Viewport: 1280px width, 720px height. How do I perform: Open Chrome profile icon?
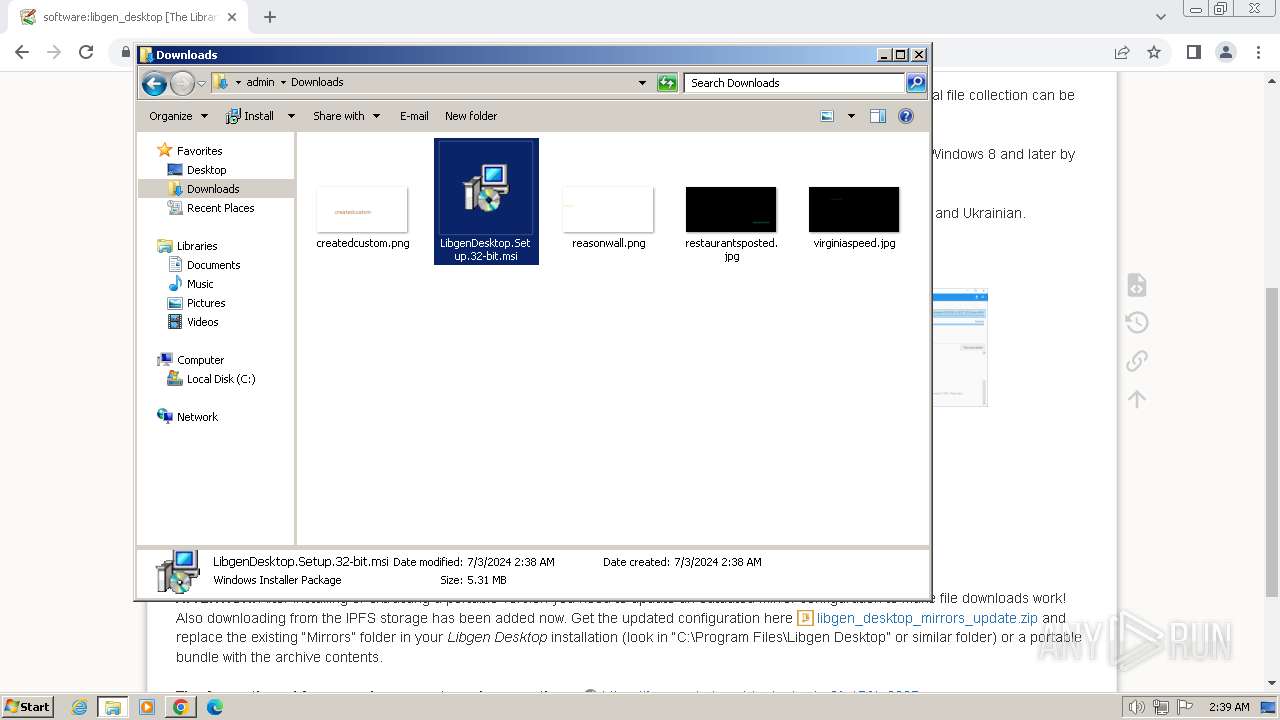(1226, 52)
